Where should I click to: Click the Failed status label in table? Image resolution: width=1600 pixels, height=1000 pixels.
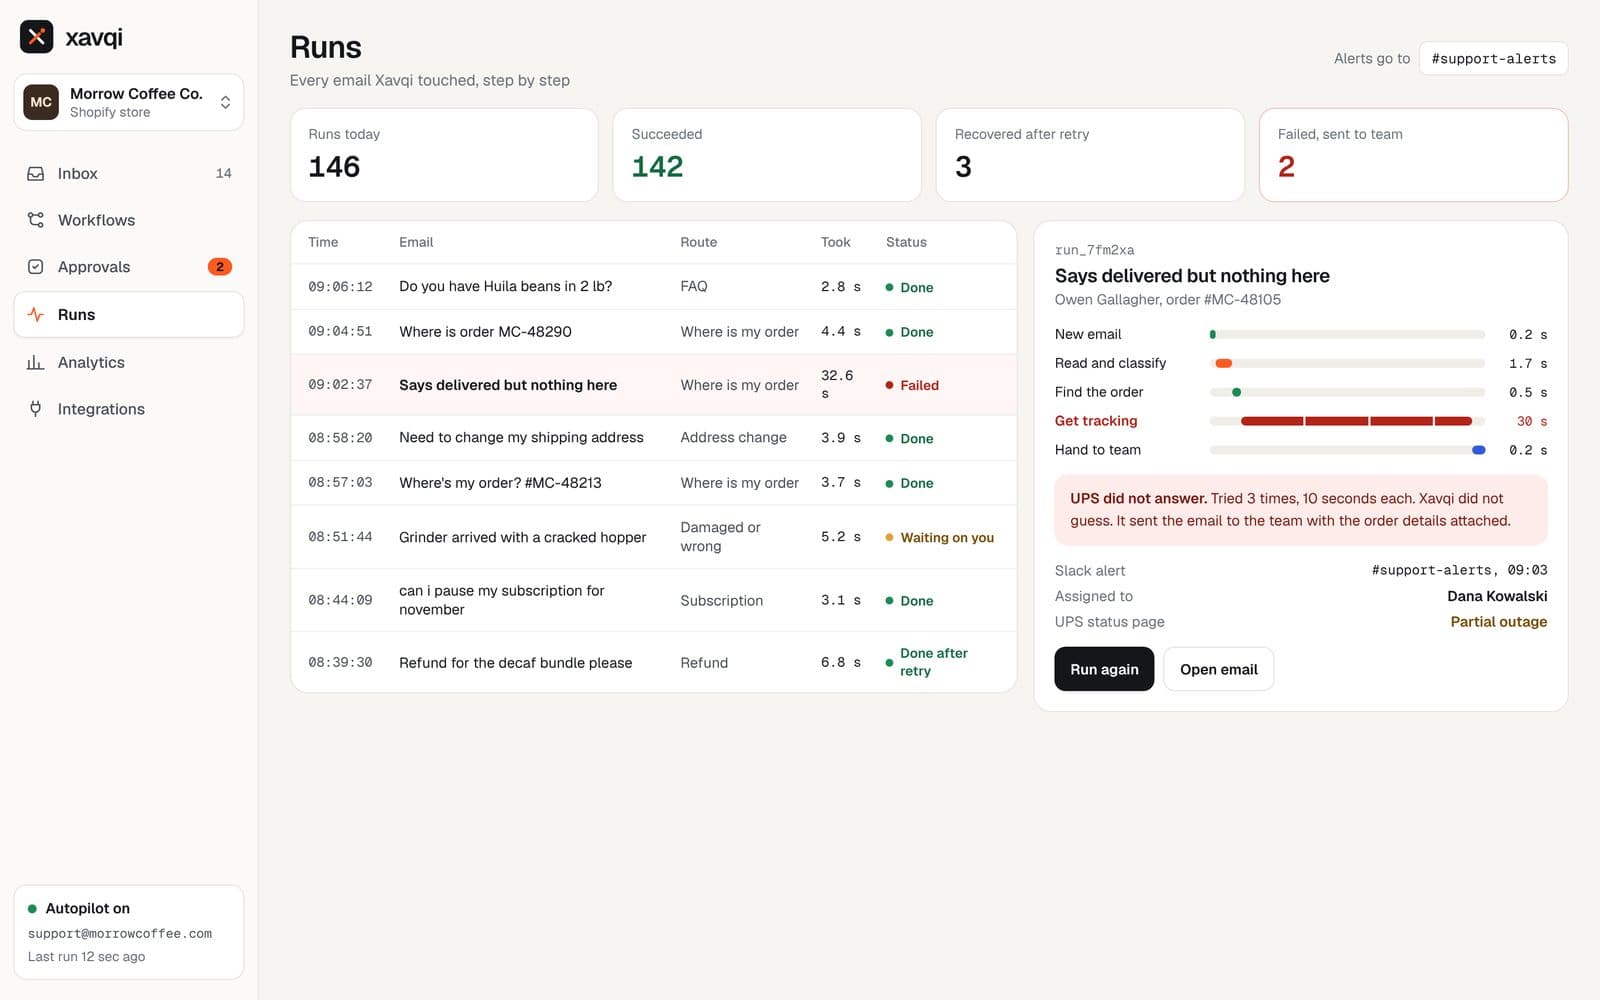(x=912, y=385)
